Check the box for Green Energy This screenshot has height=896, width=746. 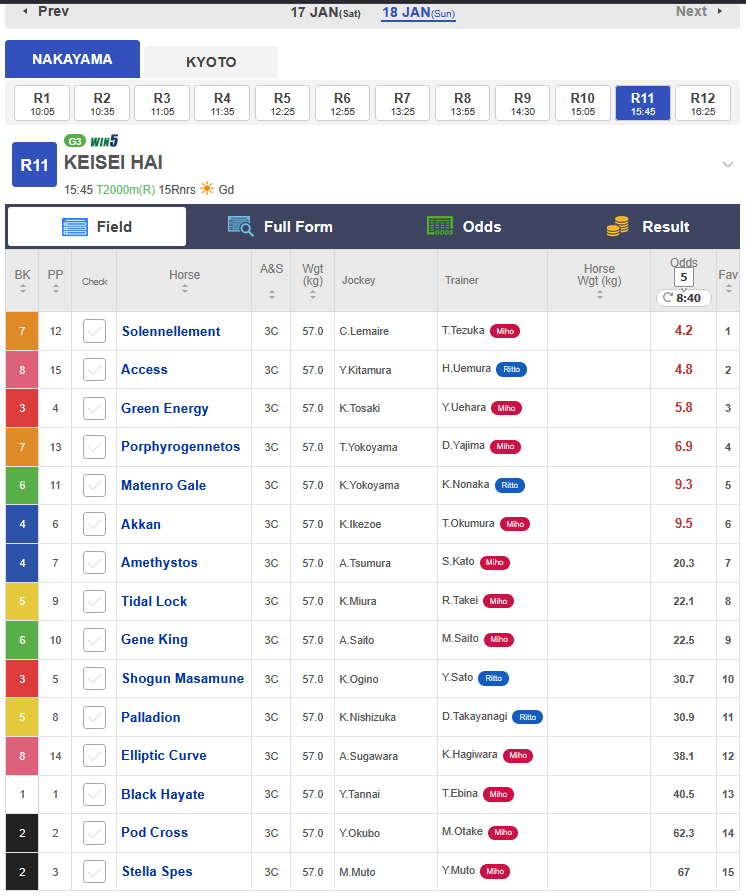[94, 408]
